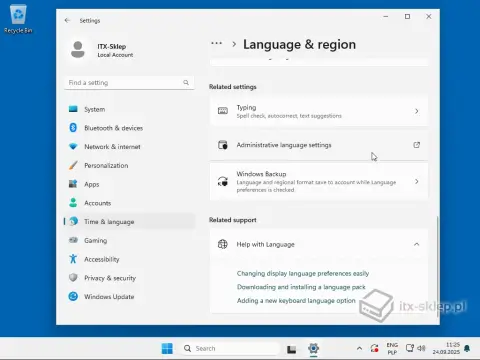This screenshot has height=360, width=480.
Task: Click the Administrative language settings icon
Action: (223, 145)
